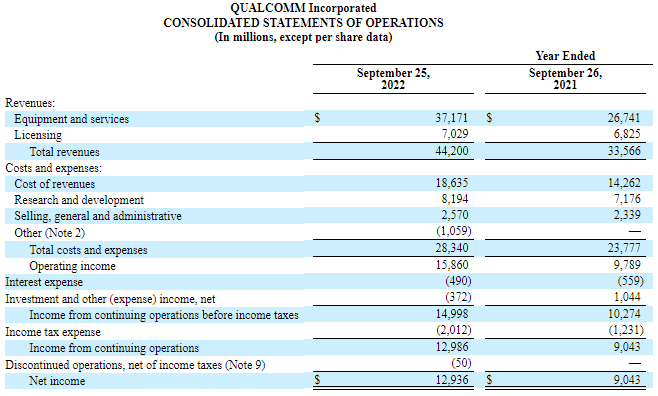Image resolution: width=658 pixels, height=396 pixels.
Task: Click the 2021 net income value 9,043
Action: 627,380
